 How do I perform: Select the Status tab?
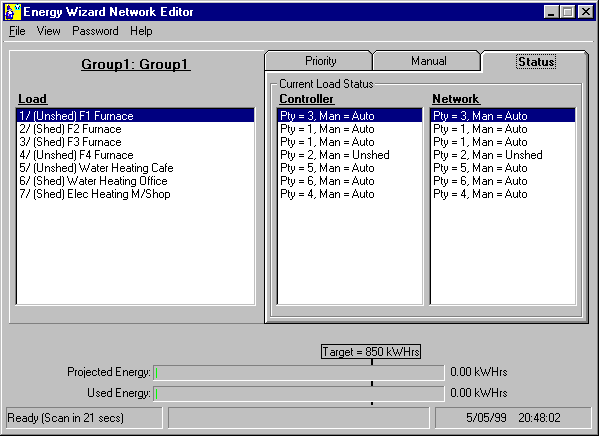coord(536,62)
